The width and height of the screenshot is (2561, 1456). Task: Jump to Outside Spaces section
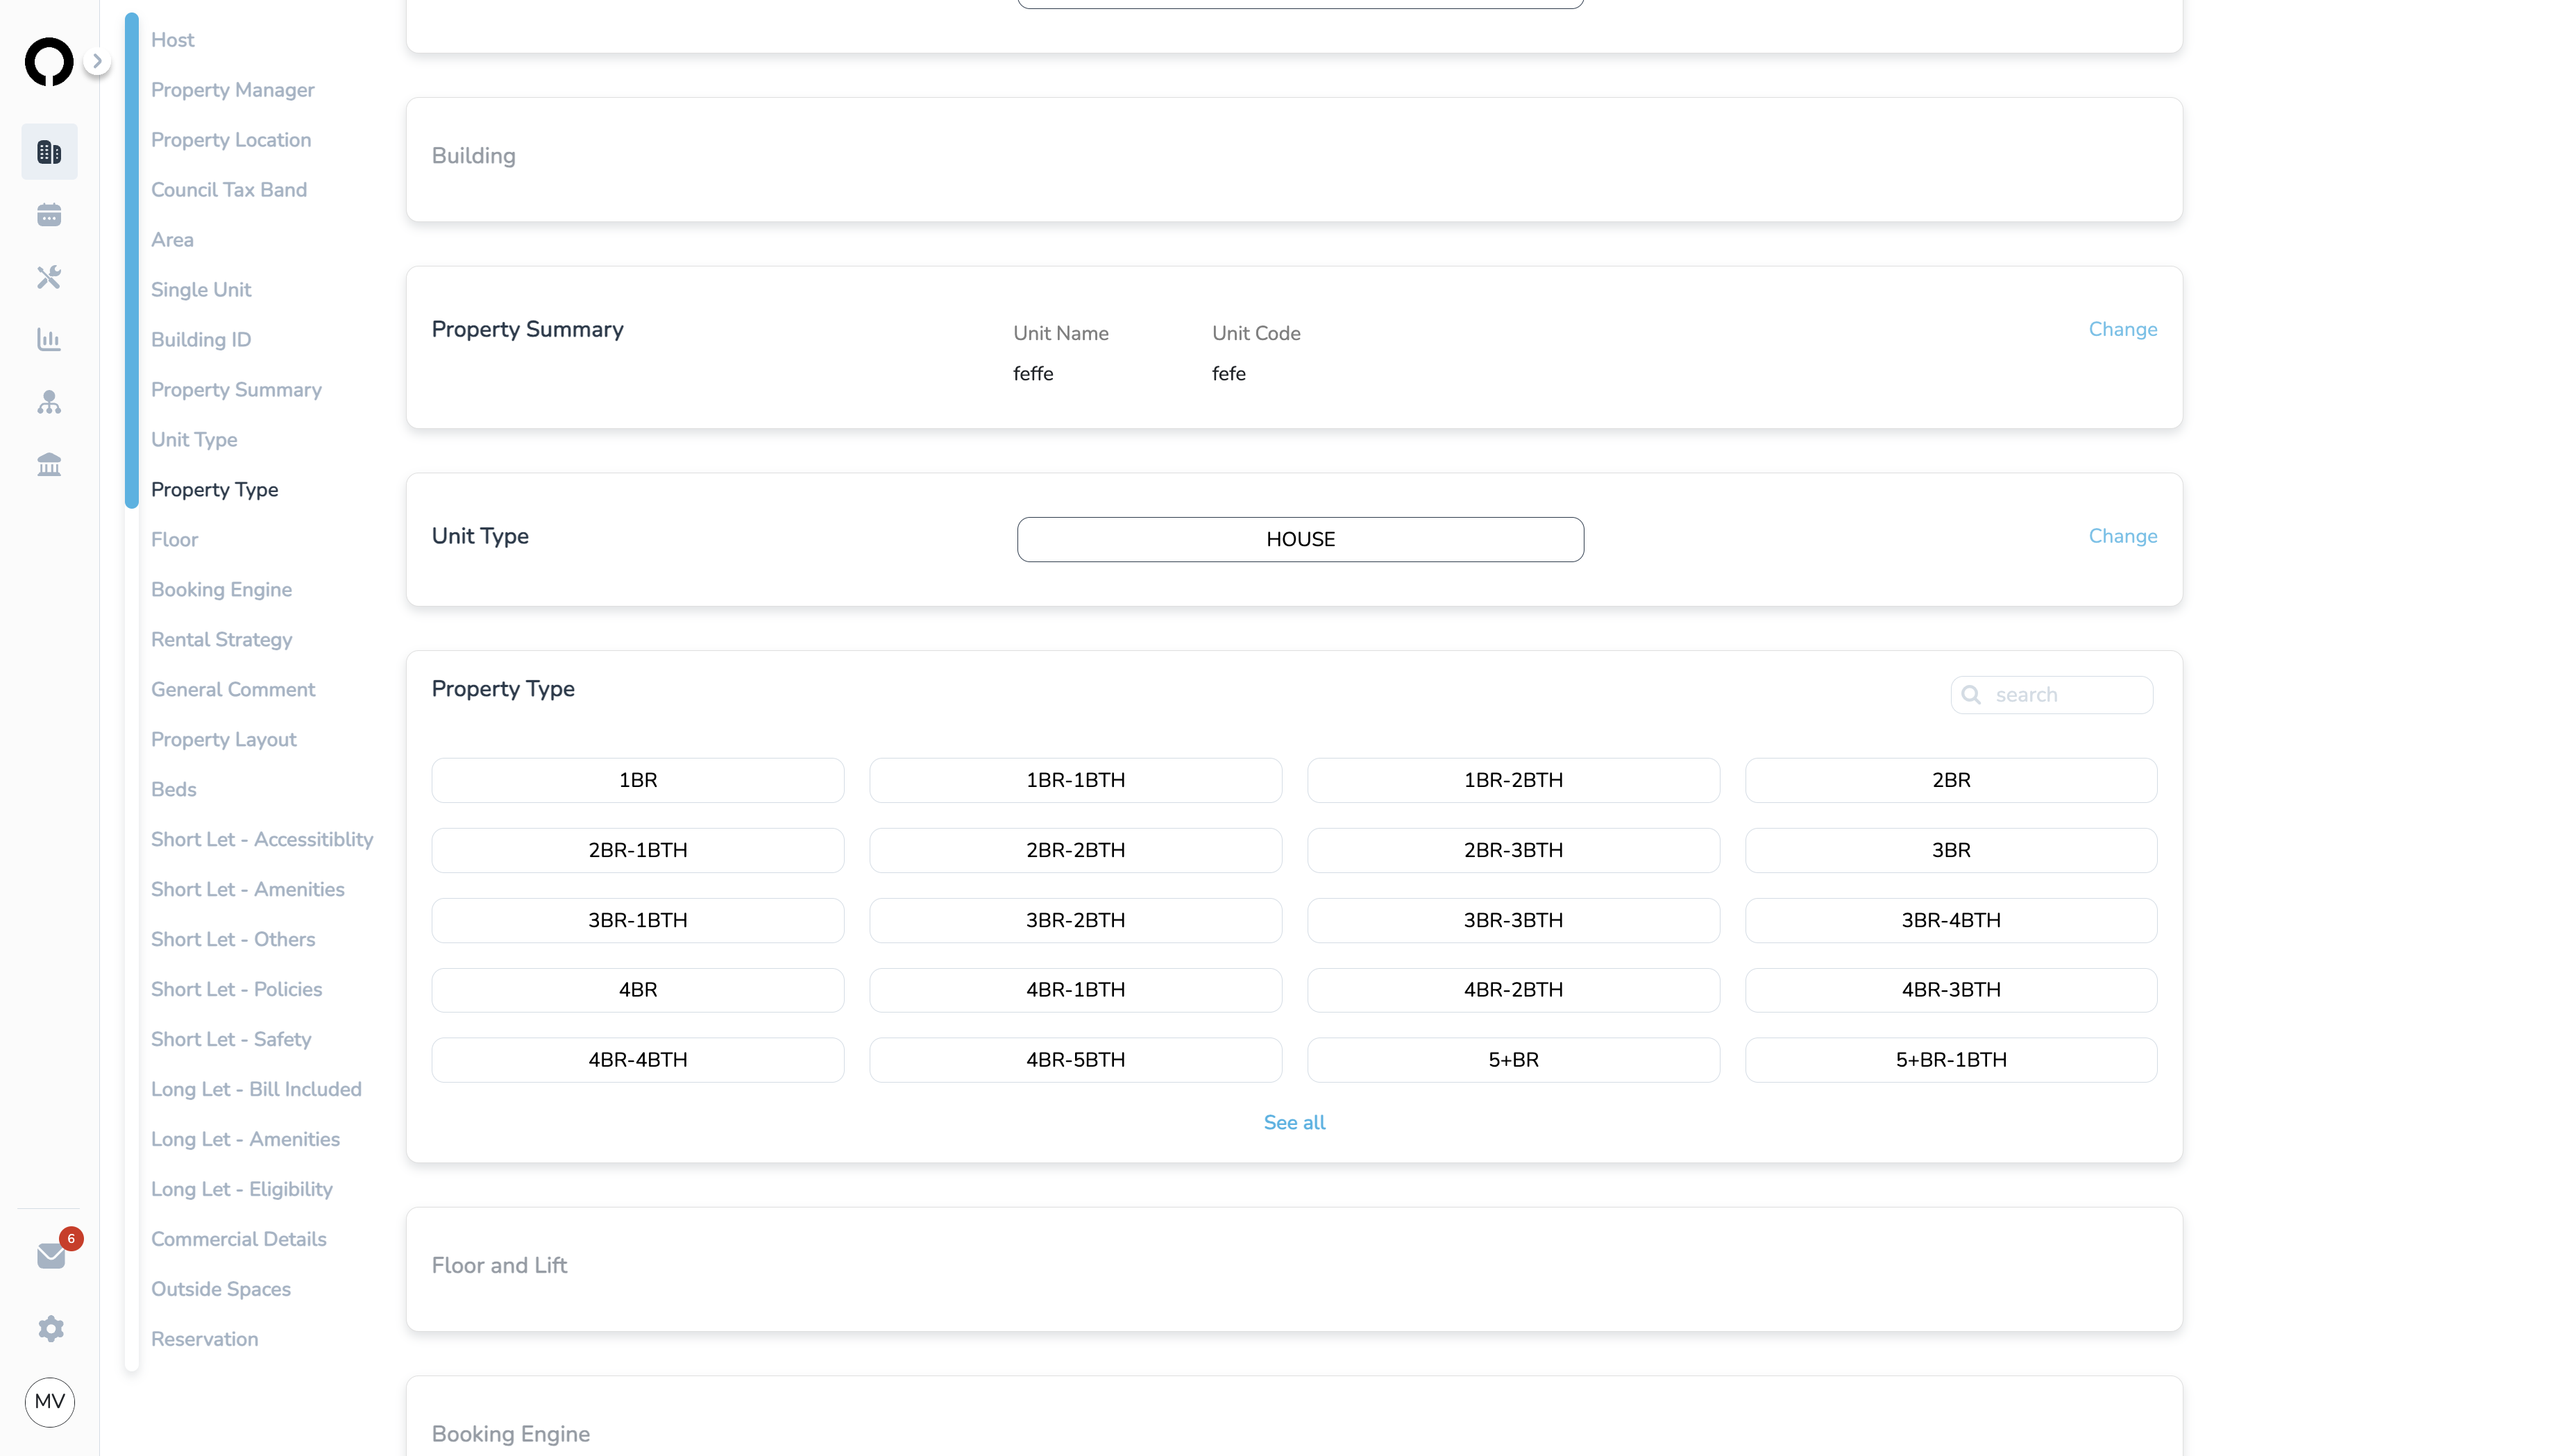coord(221,1290)
